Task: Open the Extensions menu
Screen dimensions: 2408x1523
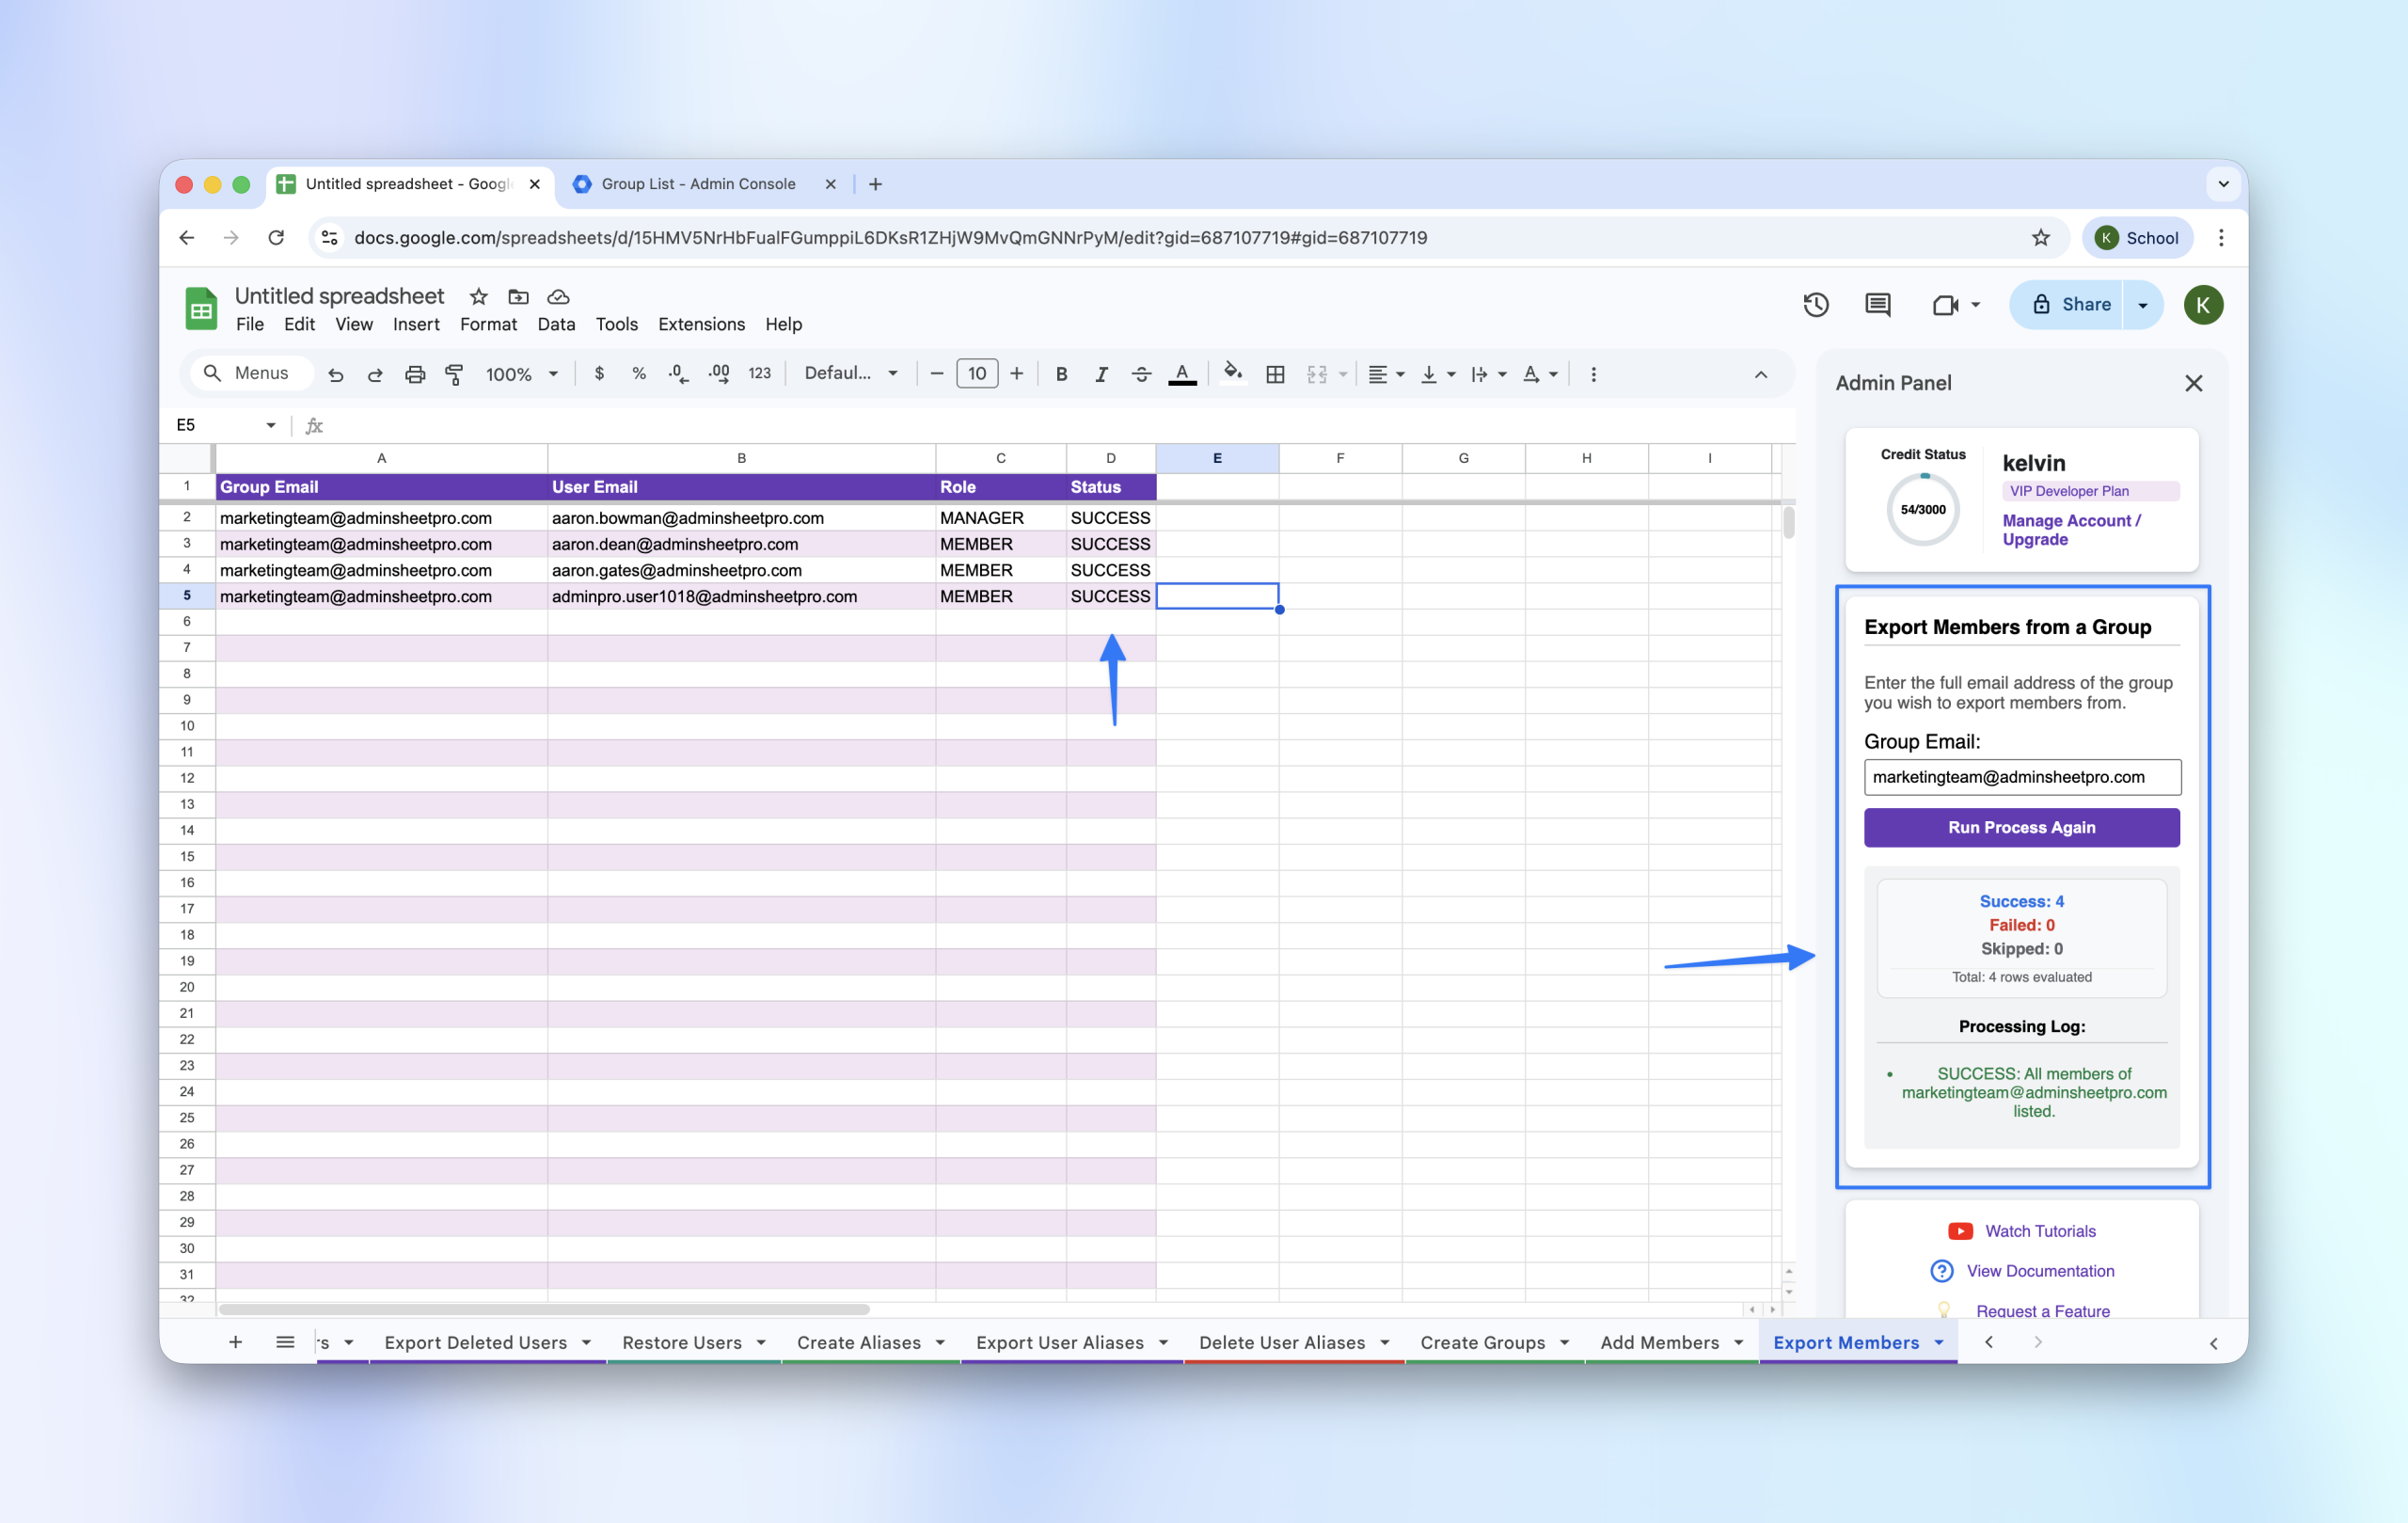Action: [x=701, y=324]
